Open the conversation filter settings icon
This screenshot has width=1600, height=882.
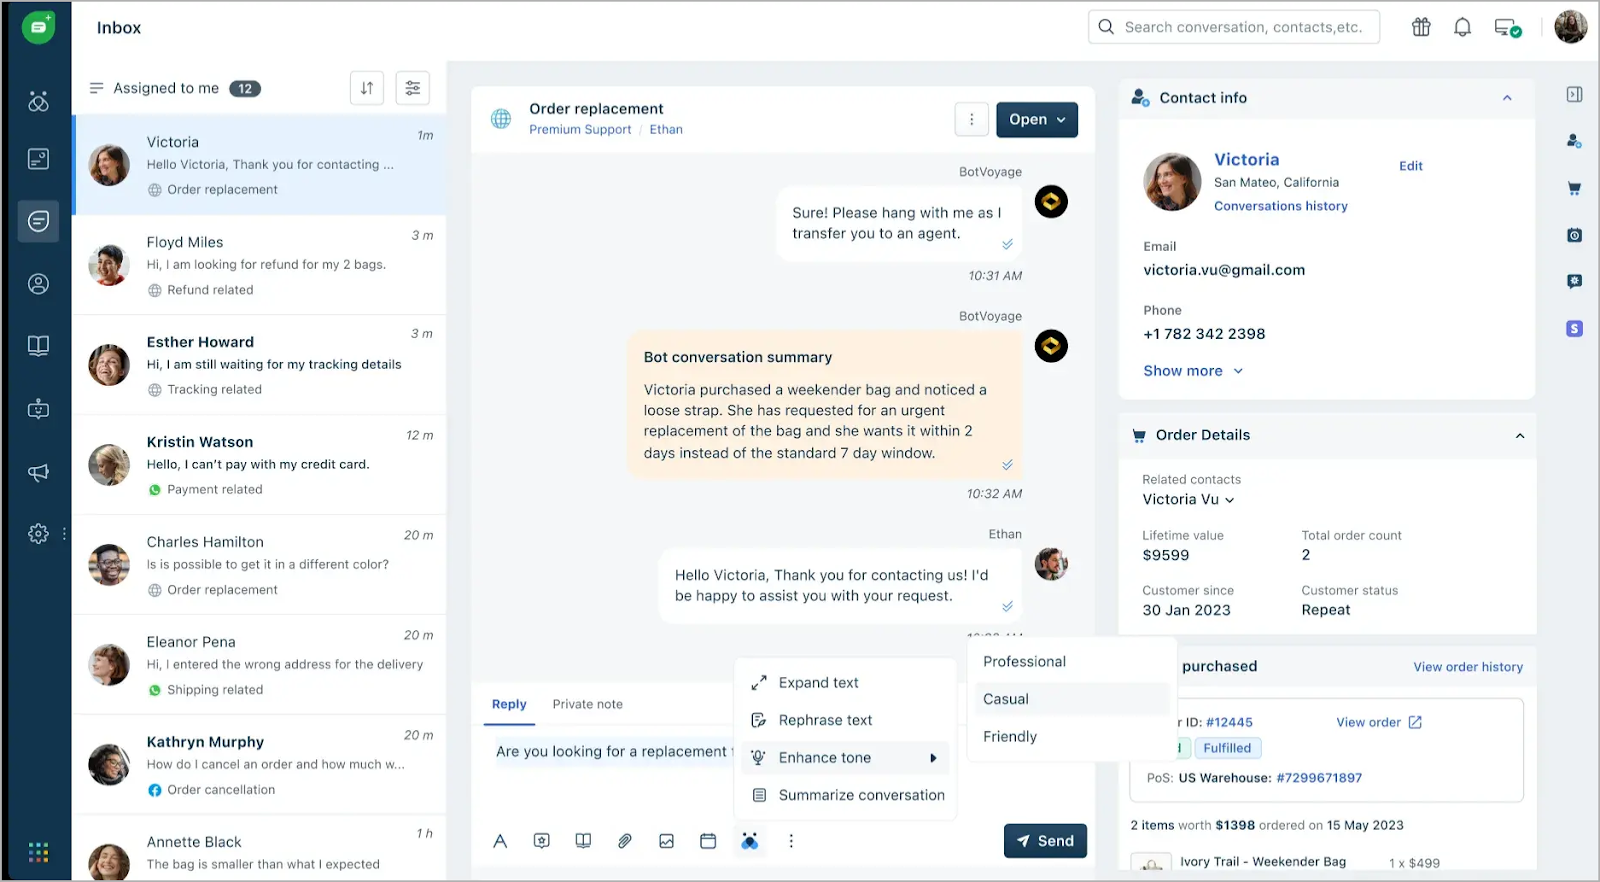pos(412,88)
